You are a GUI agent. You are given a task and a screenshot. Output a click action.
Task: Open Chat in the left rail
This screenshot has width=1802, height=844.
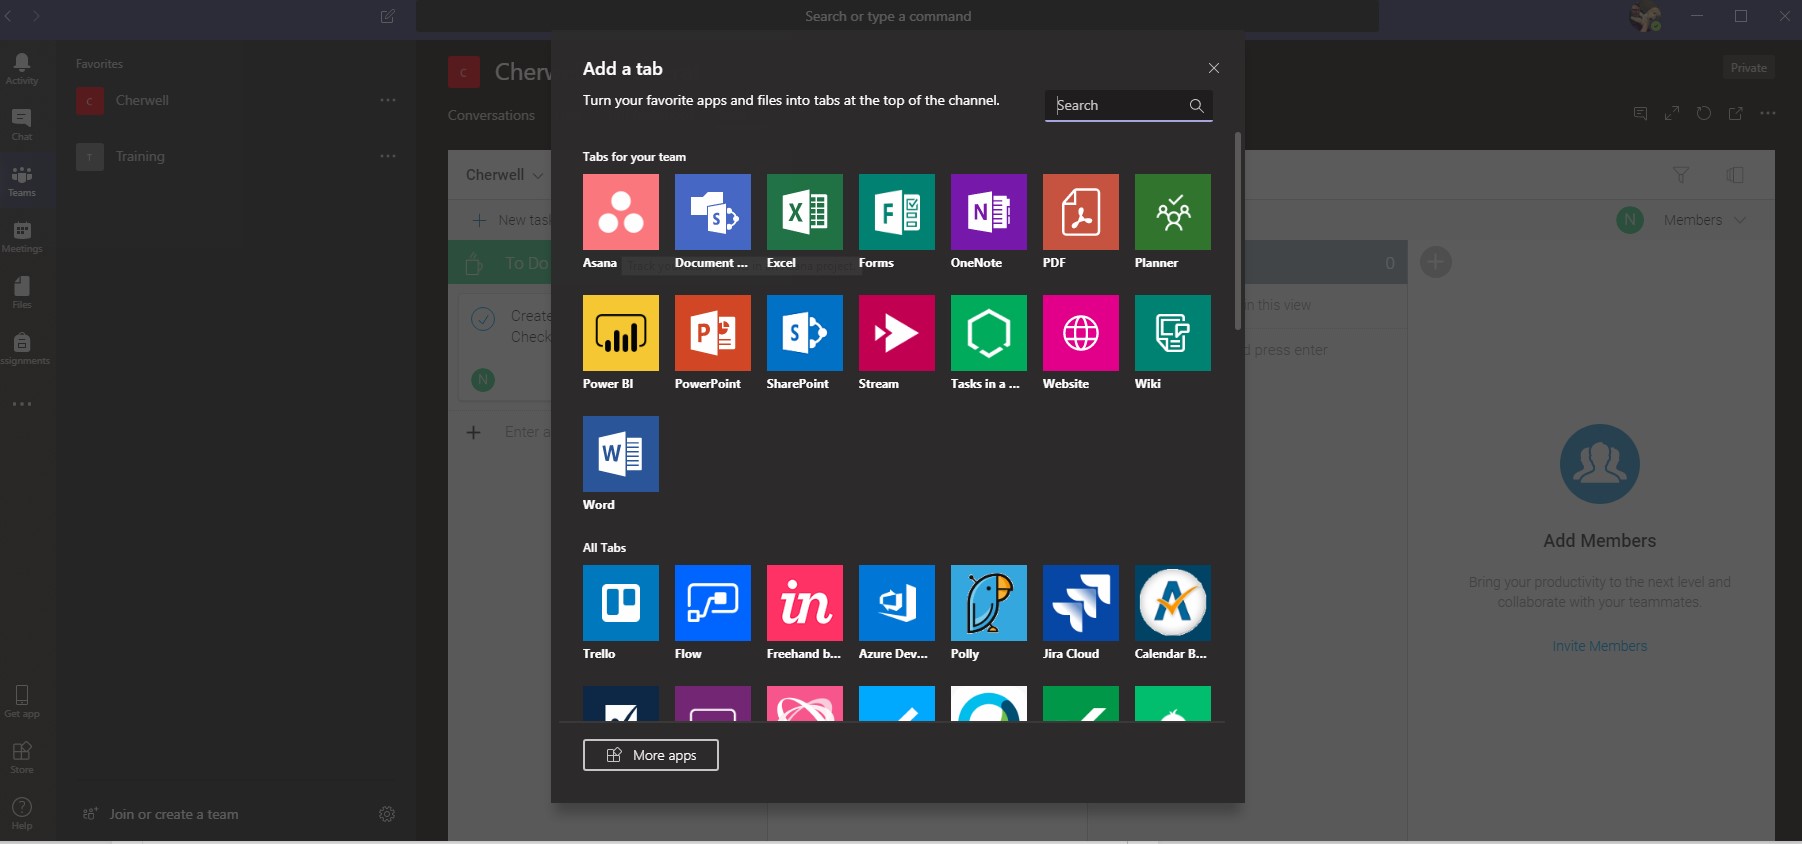22,125
